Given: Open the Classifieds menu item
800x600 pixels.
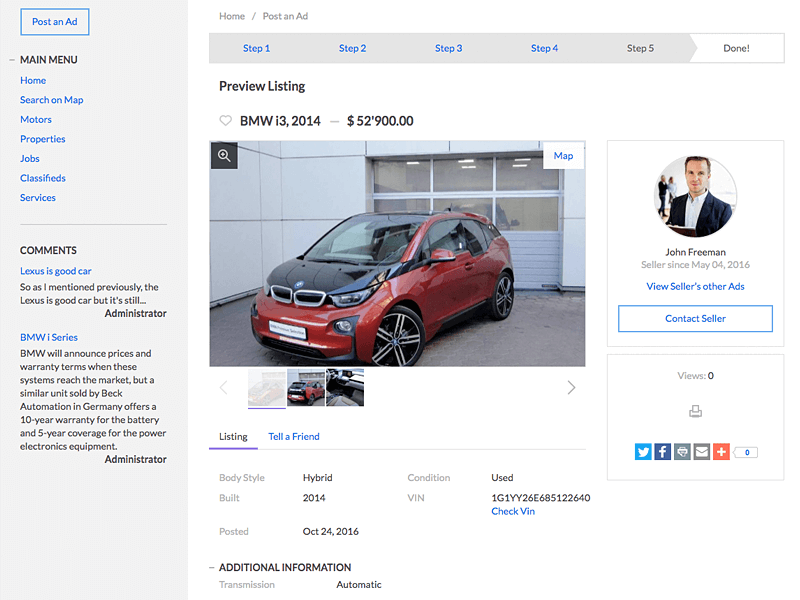Looking at the screenshot, I should coord(43,178).
